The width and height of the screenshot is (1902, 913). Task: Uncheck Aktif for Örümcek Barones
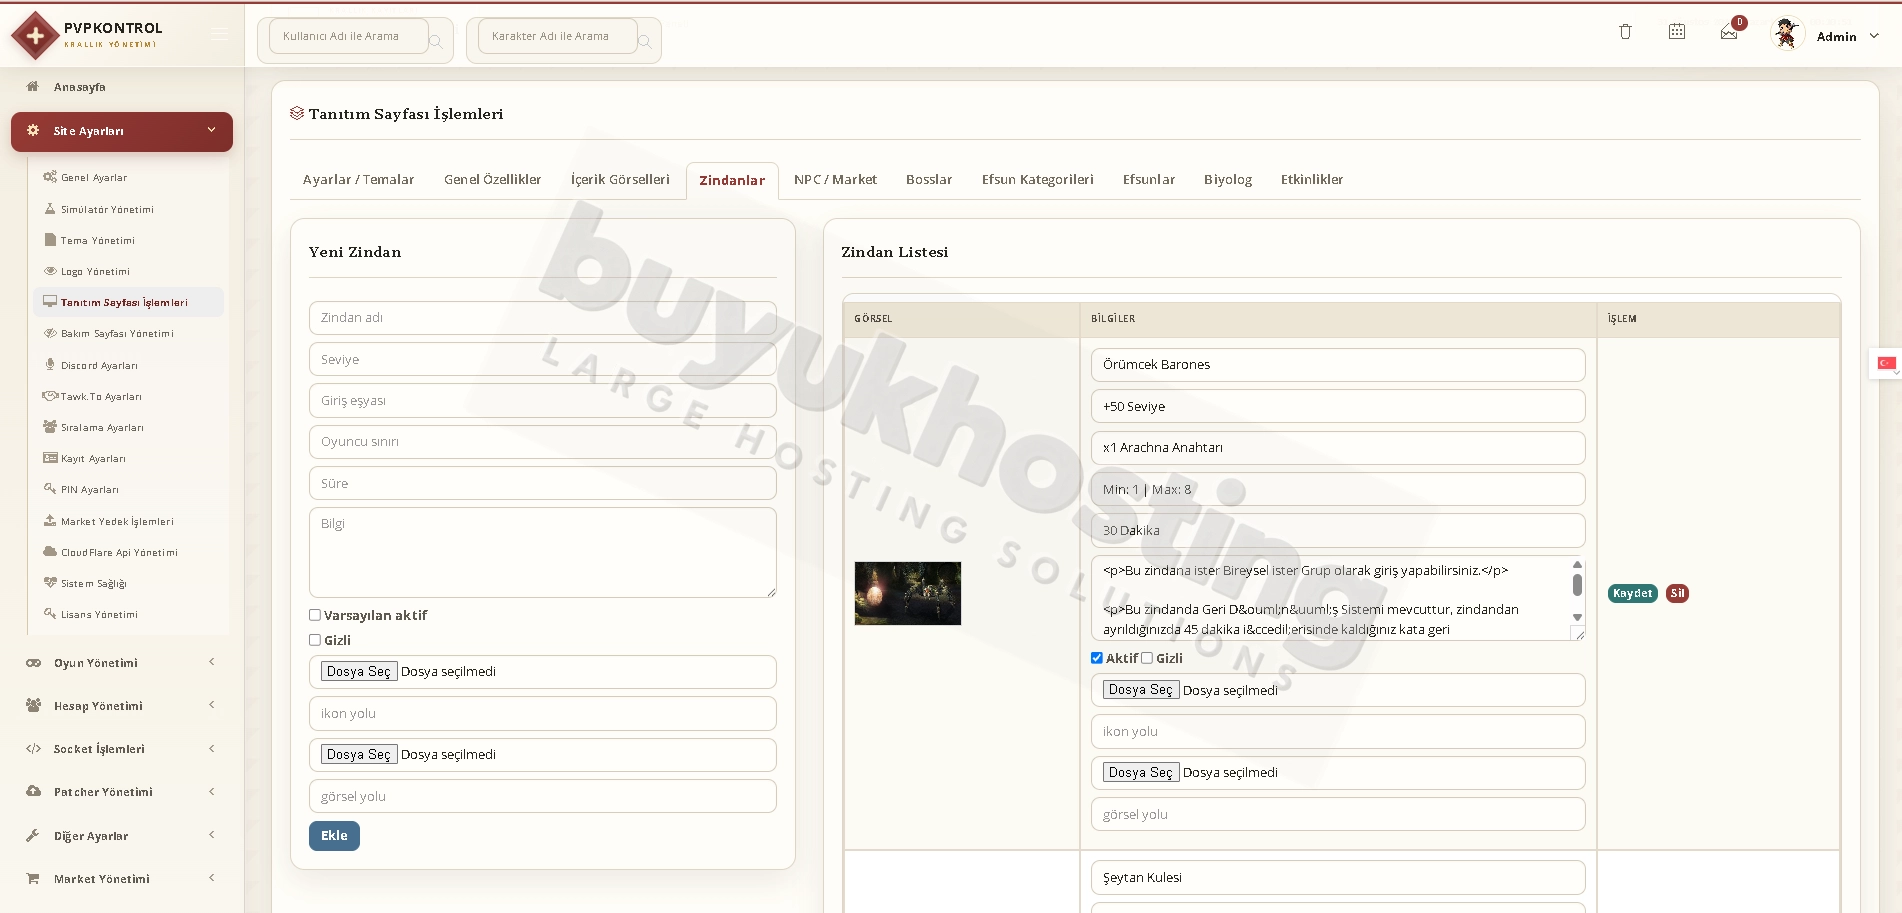point(1097,658)
